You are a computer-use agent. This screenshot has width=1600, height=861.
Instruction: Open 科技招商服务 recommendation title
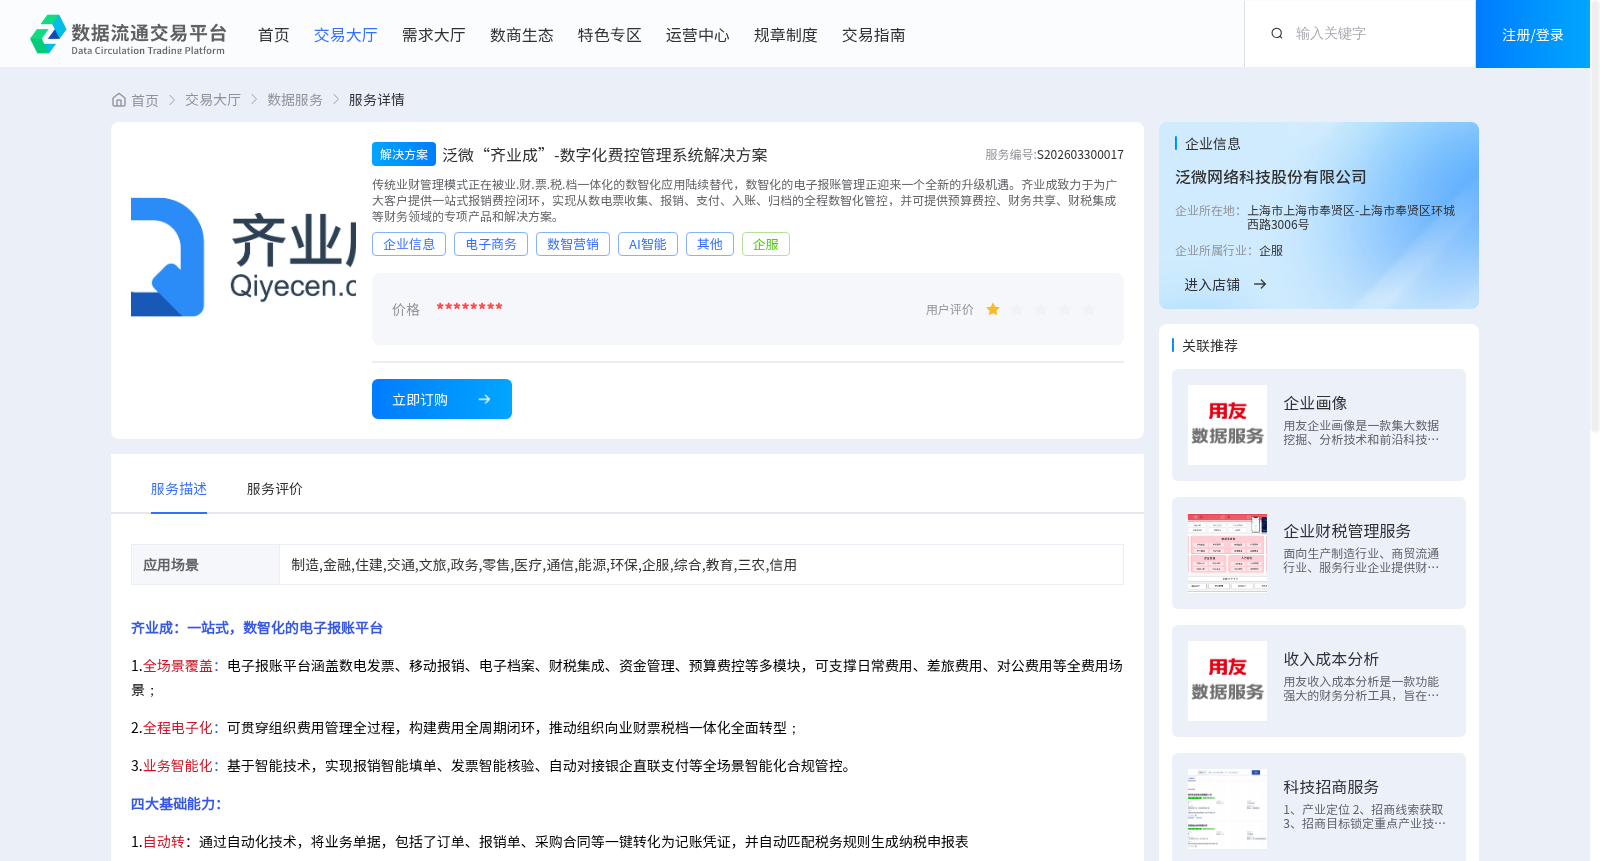click(1331, 787)
